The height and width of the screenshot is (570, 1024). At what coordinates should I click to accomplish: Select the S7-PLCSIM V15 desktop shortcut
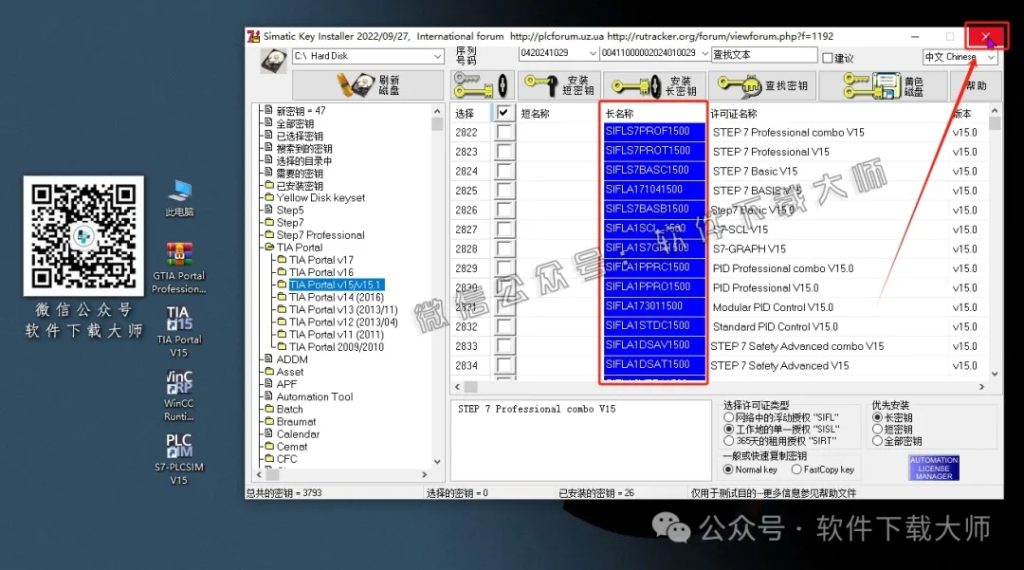(179, 460)
